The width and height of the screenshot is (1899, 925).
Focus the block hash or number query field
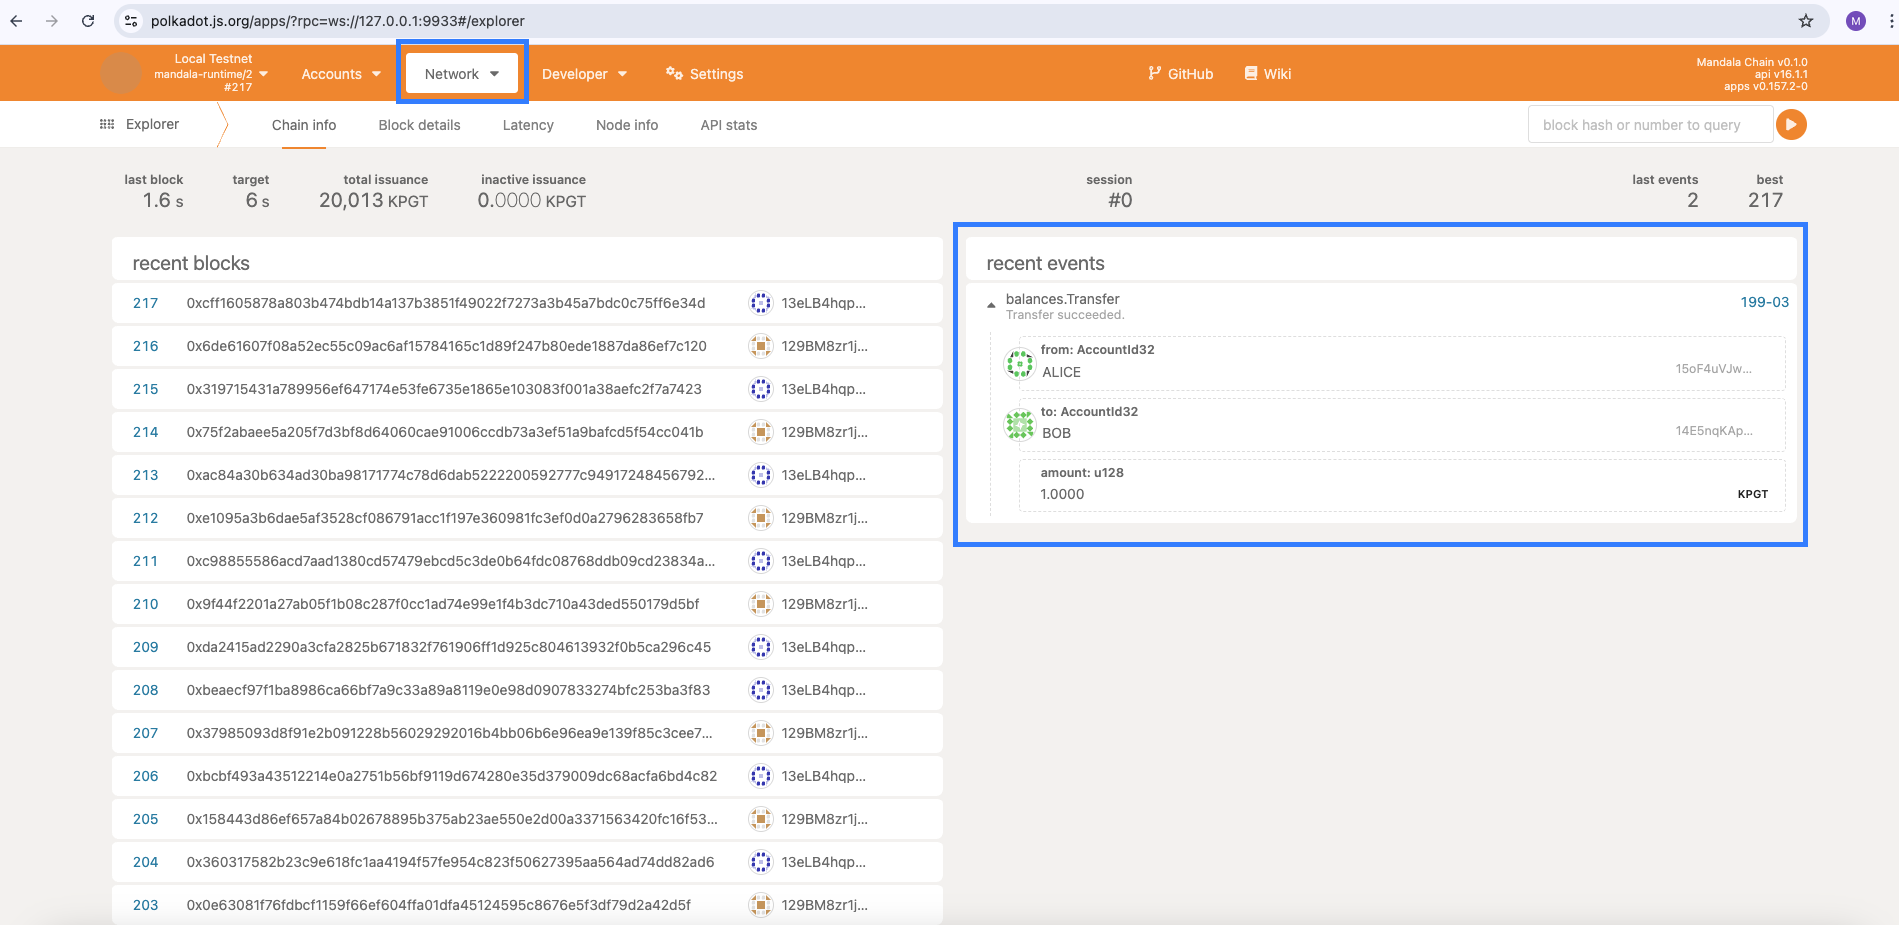(x=1651, y=125)
